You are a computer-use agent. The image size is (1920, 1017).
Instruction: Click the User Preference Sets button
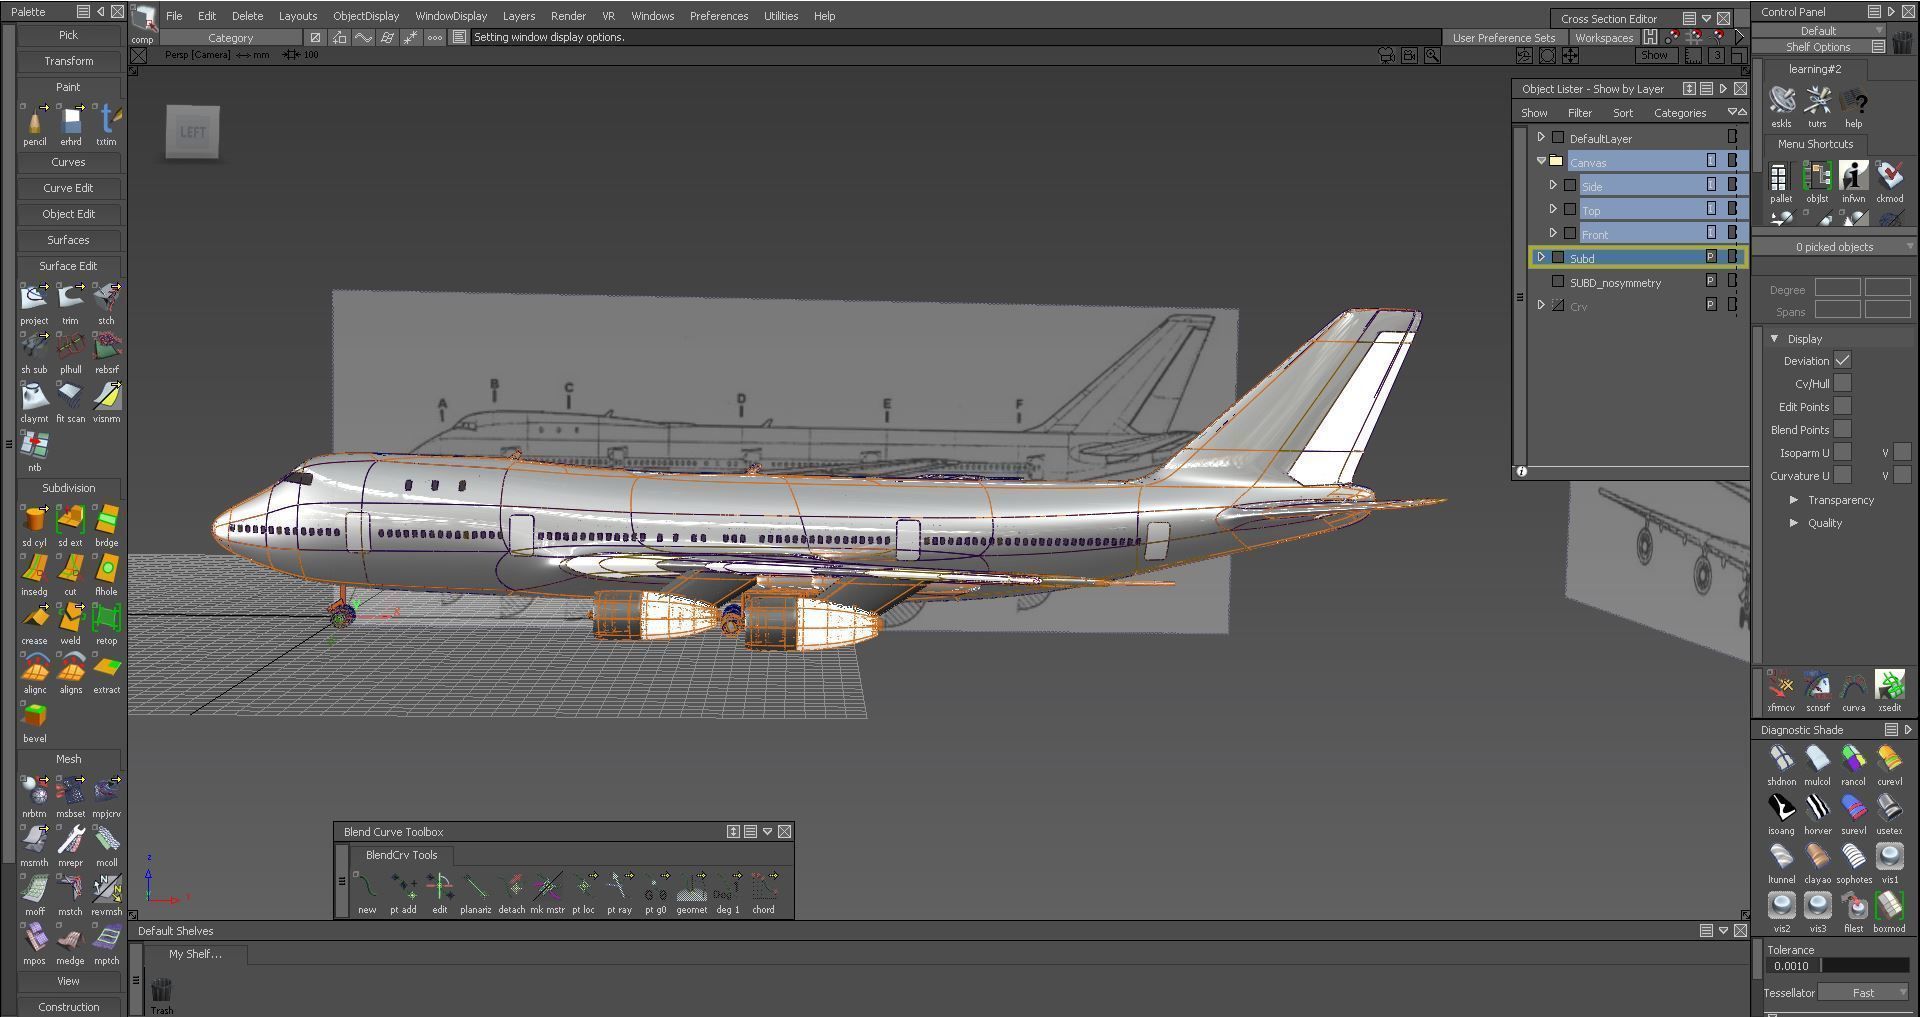pyautogui.click(x=1503, y=38)
